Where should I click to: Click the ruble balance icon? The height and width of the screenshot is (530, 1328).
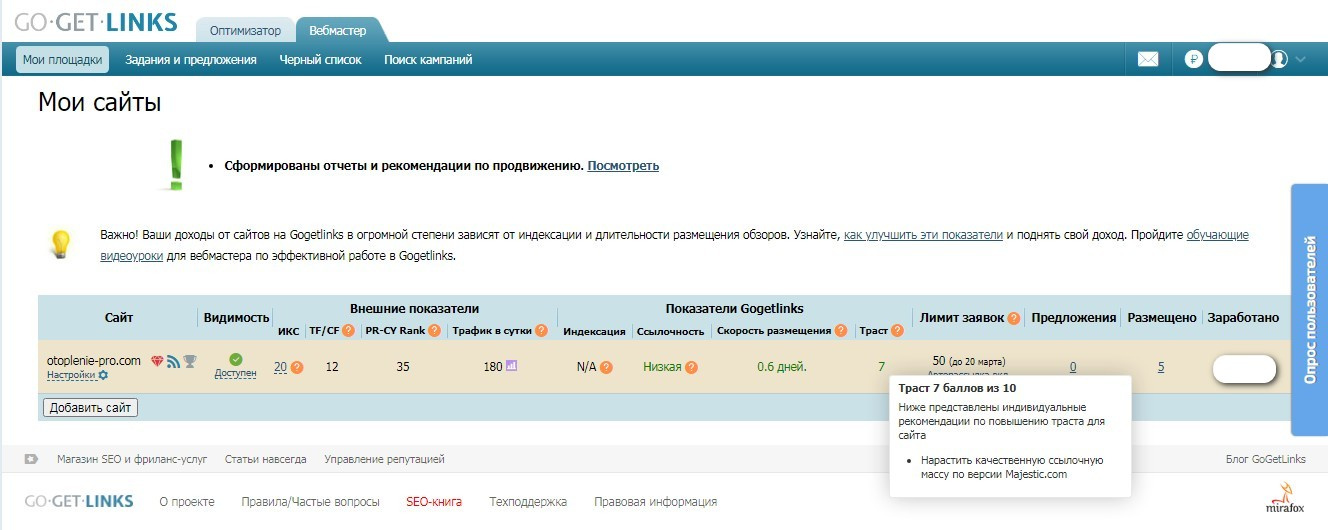[x=1193, y=59]
